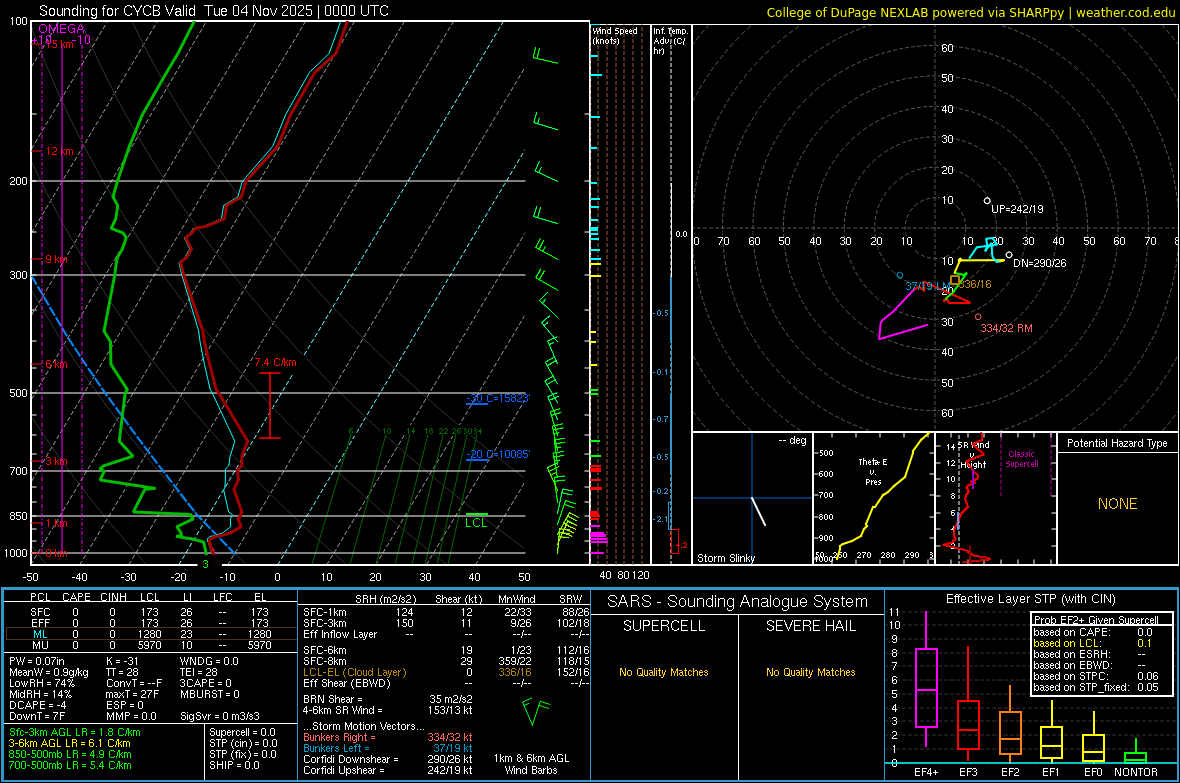Click the SARS - Sounding Analogue System header
Screen dimensions: 1180x783
point(738,602)
